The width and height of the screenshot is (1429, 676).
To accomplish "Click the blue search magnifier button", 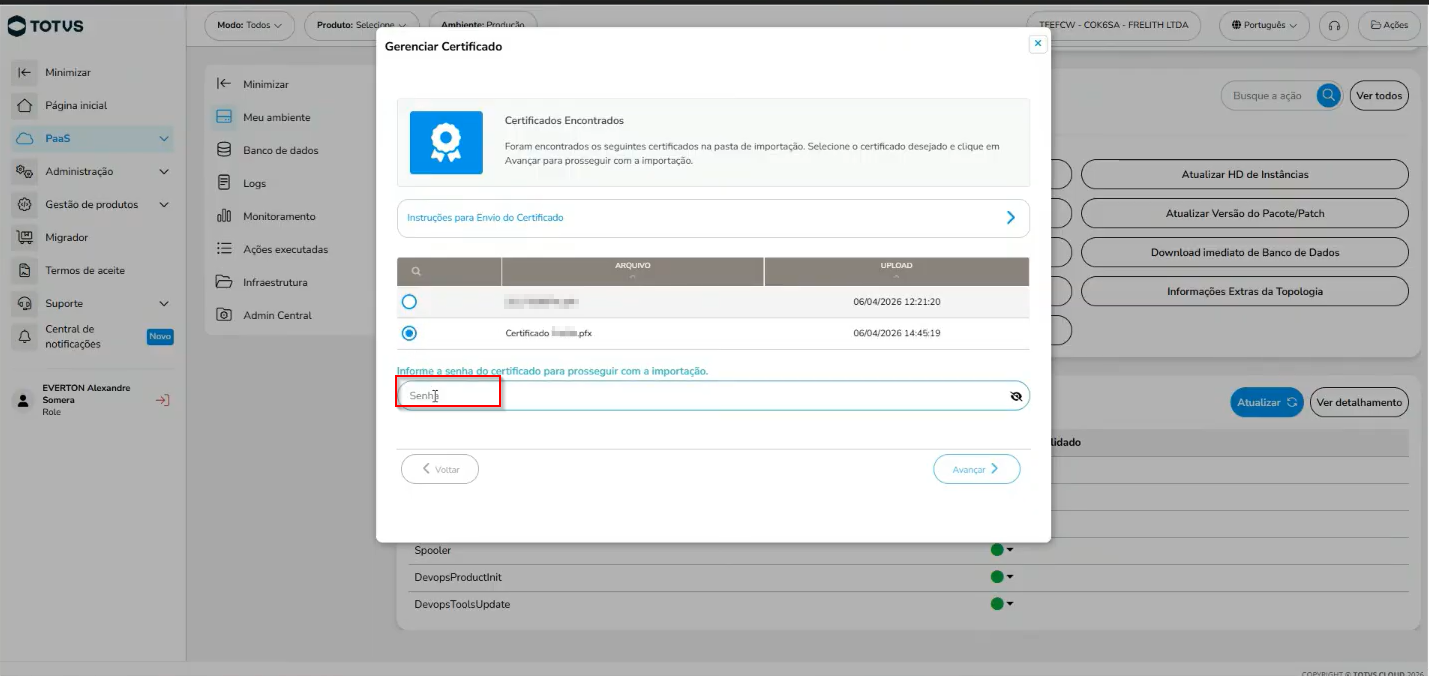I will tap(1329, 95).
